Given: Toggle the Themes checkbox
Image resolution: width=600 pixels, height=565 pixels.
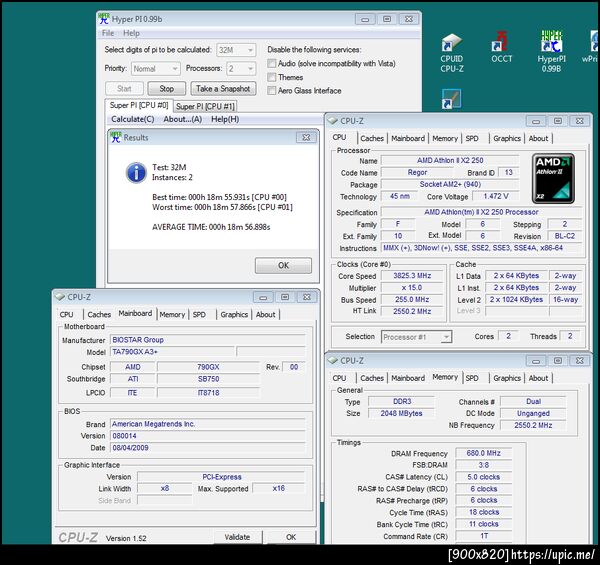Looking at the screenshot, I should [x=272, y=77].
